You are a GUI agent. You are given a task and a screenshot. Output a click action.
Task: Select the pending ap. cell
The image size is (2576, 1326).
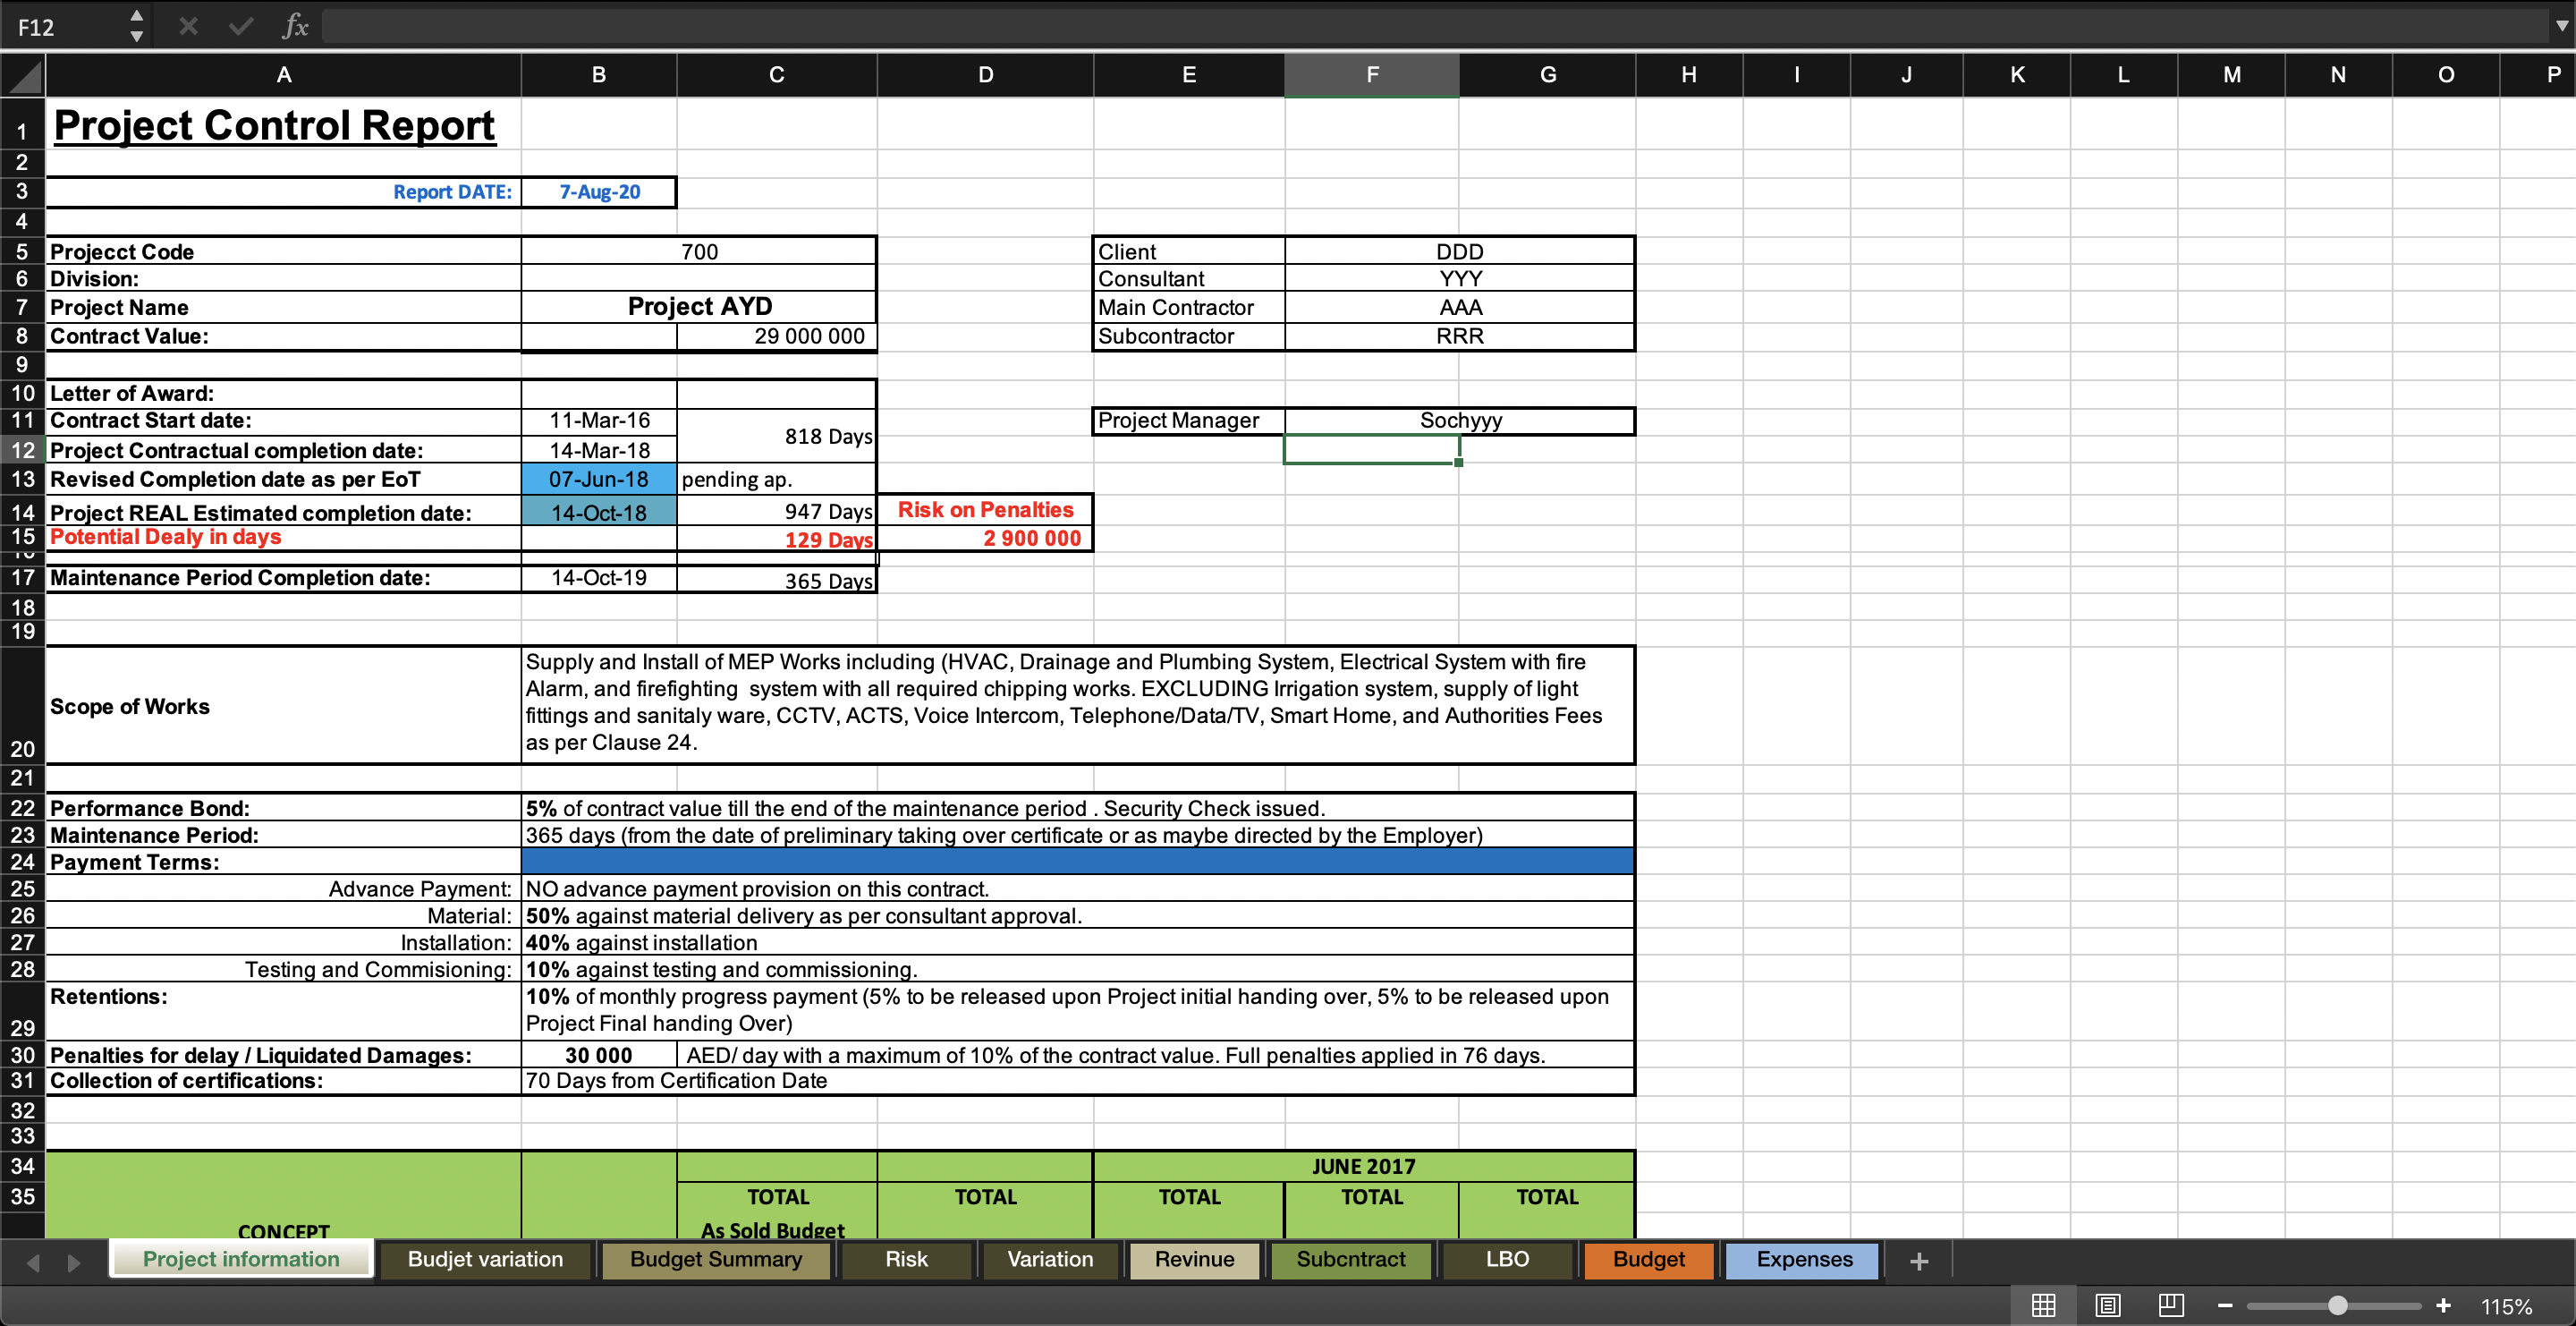pos(777,479)
